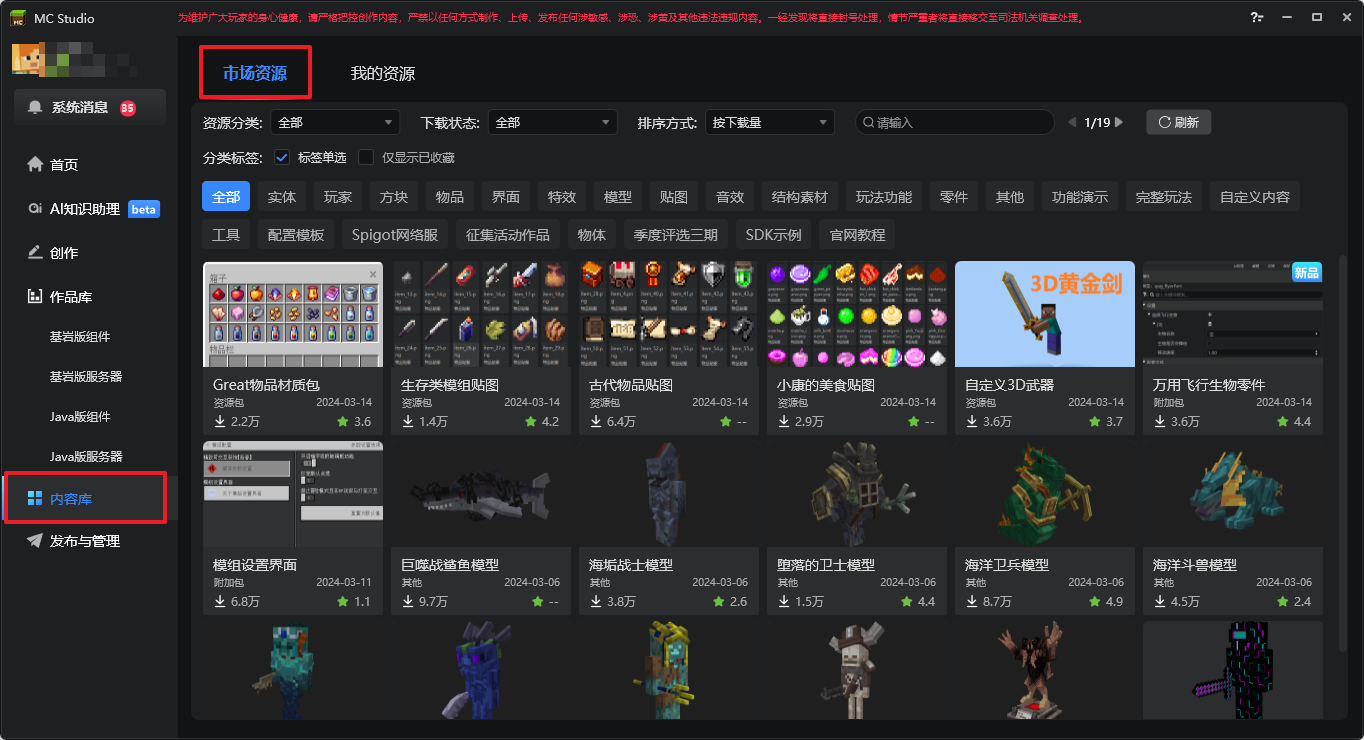Open 堕落的卫士模型 thumbnail
This screenshot has width=1364, height=740.
point(857,494)
